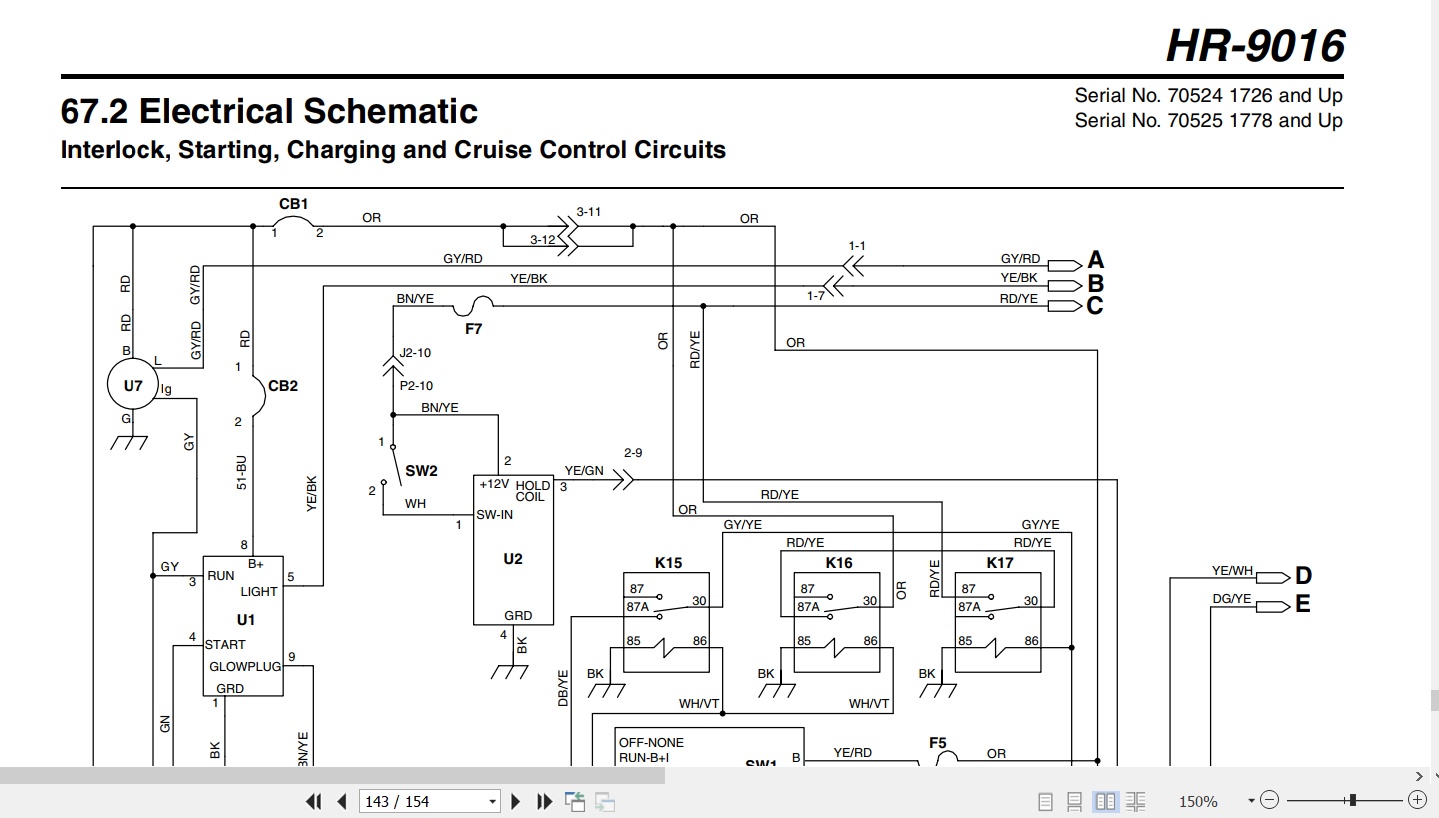Click the zoom slider handle
Image resolution: width=1439 pixels, height=818 pixels.
[1353, 800]
